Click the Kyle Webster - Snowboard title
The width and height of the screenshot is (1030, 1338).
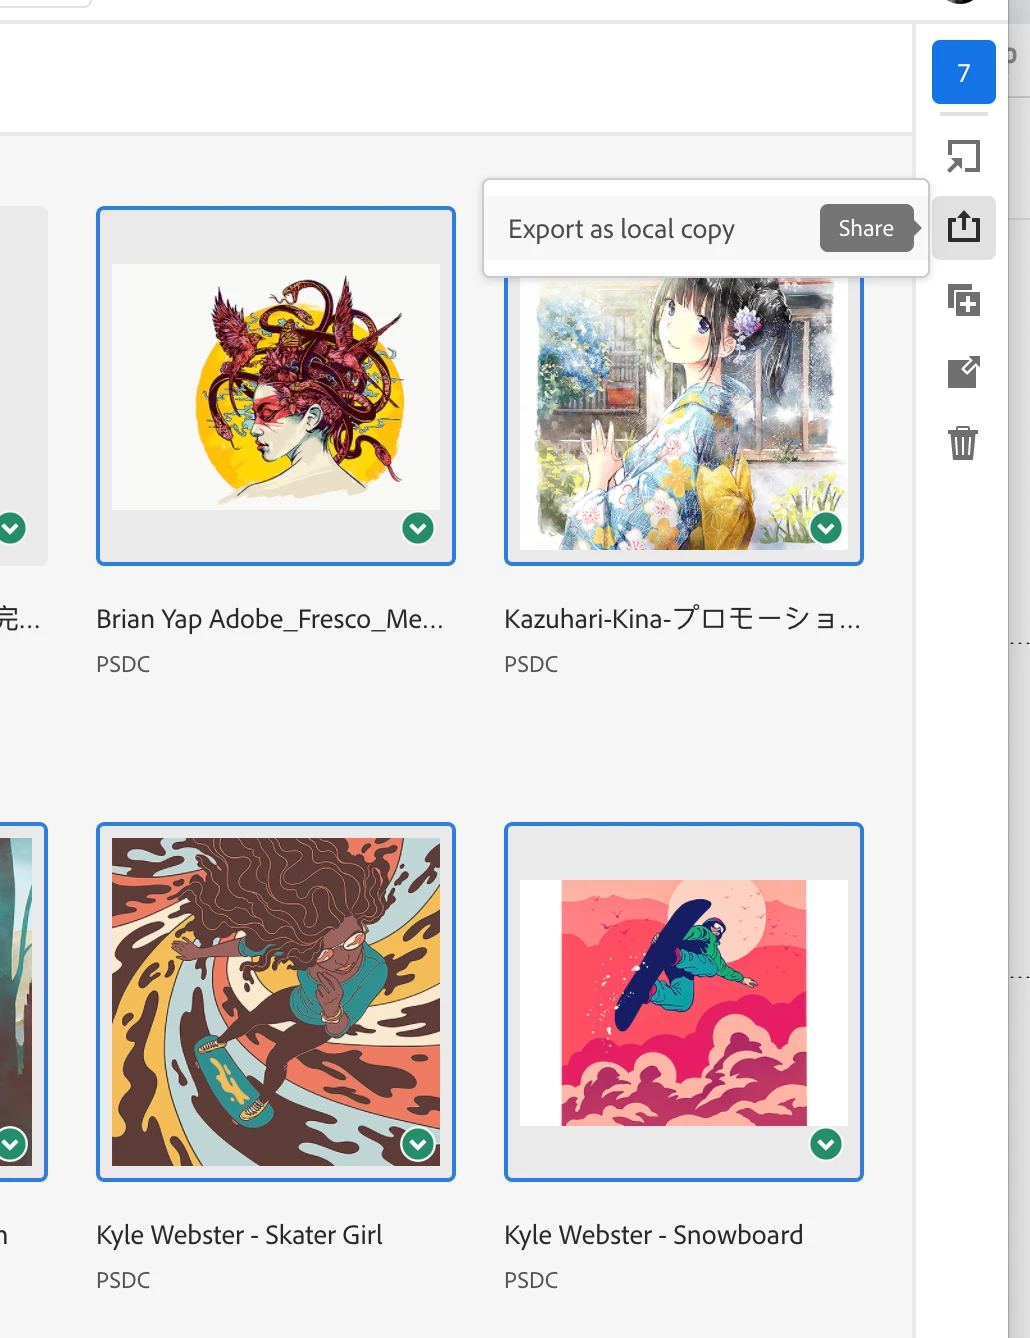[x=654, y=1236]
